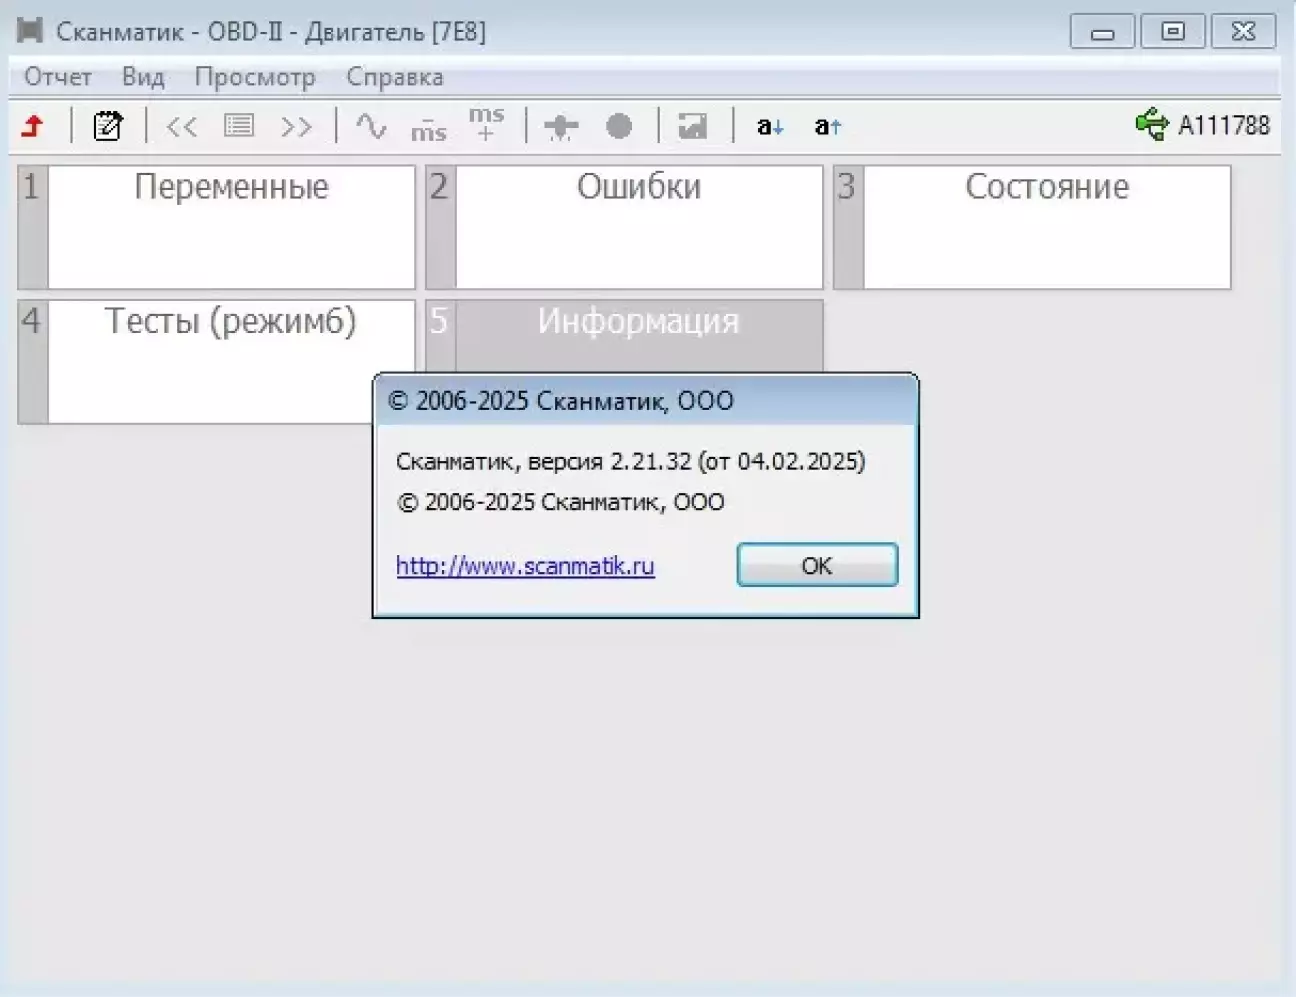
Task: Go to previous page with << icon
Action: [x=181, y=126]
